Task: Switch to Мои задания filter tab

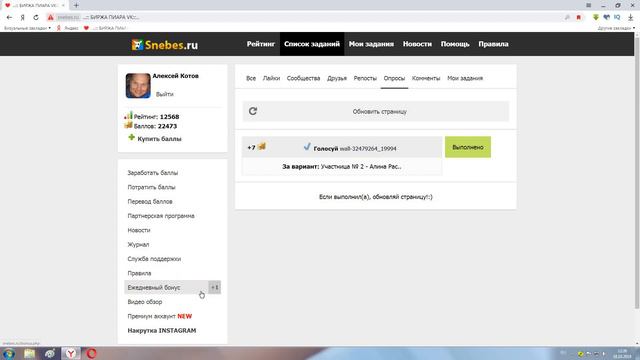Action: [x=465, y=78]
